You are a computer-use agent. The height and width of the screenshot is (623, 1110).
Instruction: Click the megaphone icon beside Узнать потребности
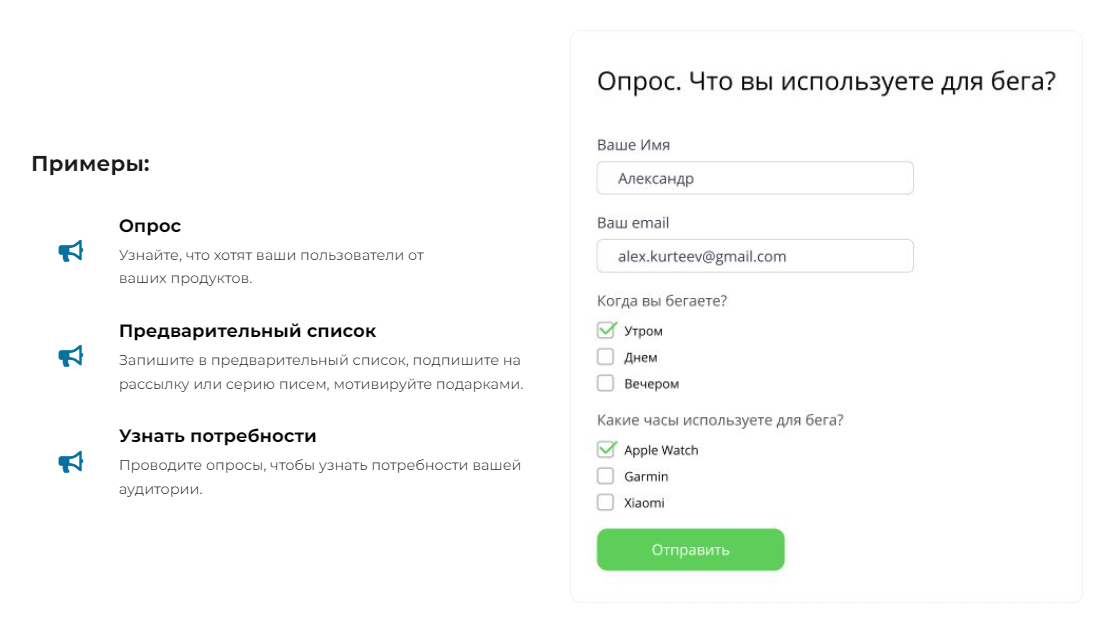[71, 462]
